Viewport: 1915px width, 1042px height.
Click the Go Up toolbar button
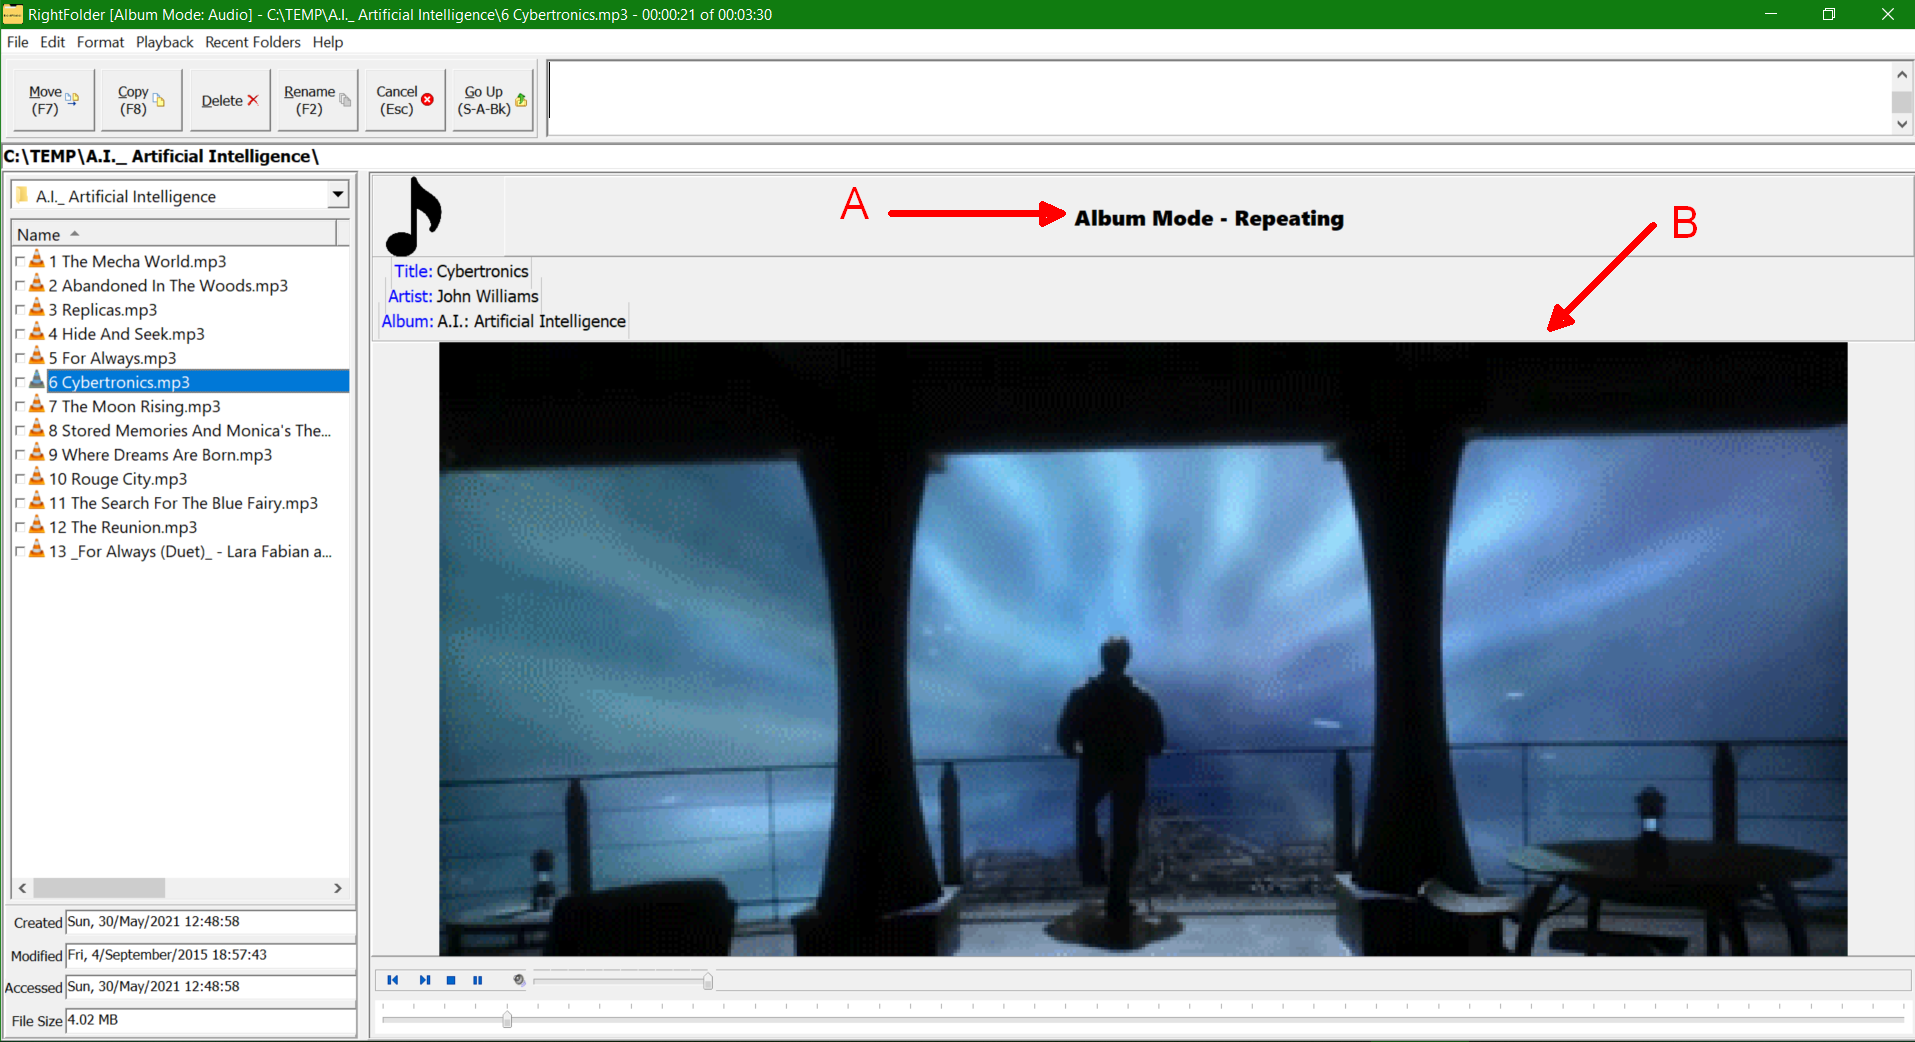(x=493, y=100)
